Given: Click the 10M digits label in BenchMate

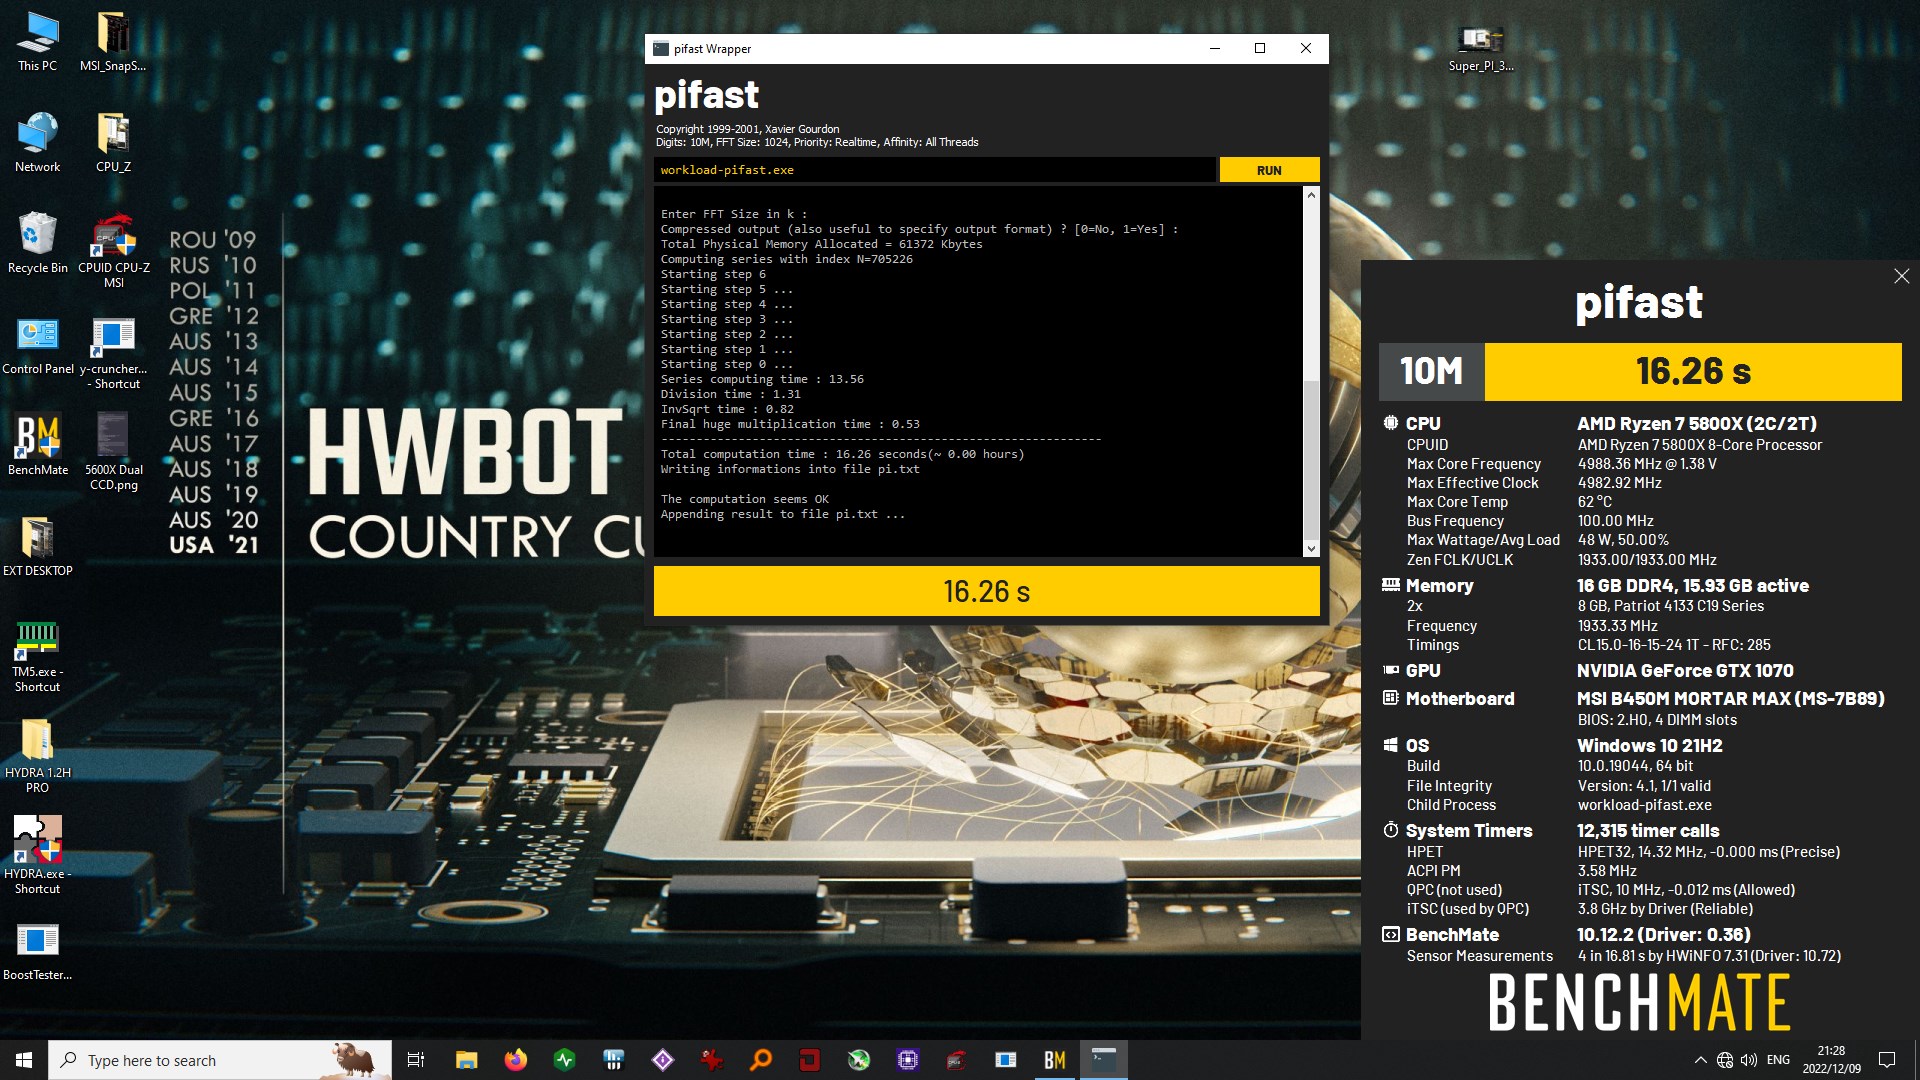Looking at the screenshot, I should click(1431, 371).
